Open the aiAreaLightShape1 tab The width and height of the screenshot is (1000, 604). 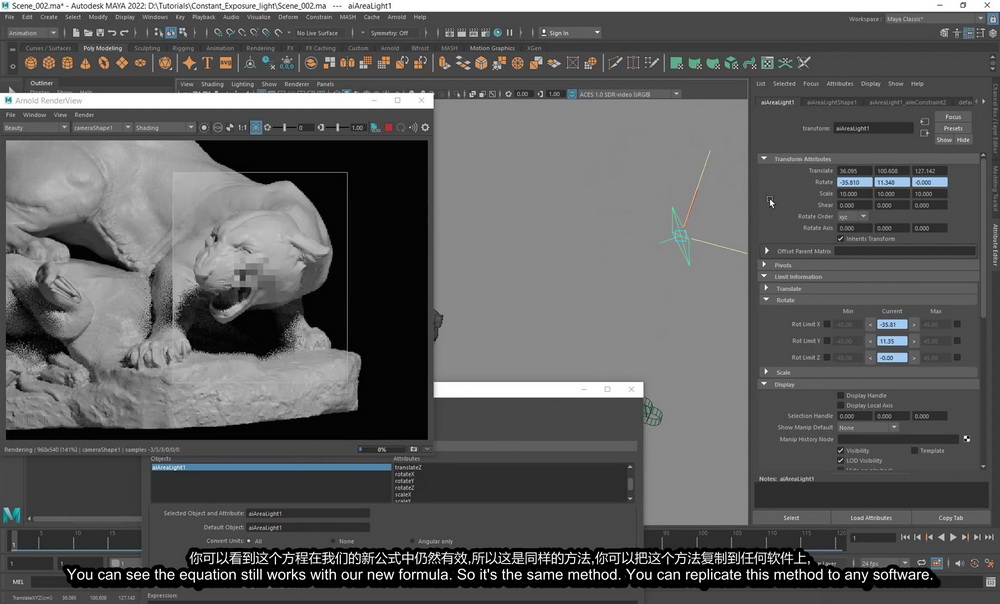[x=832, y=102]
